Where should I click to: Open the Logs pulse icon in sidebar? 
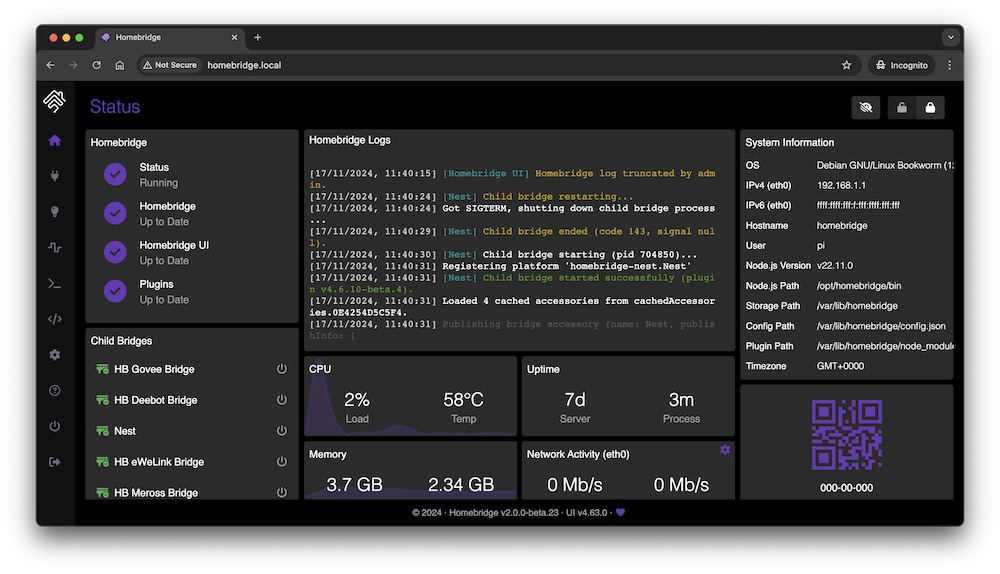(55, 247)
